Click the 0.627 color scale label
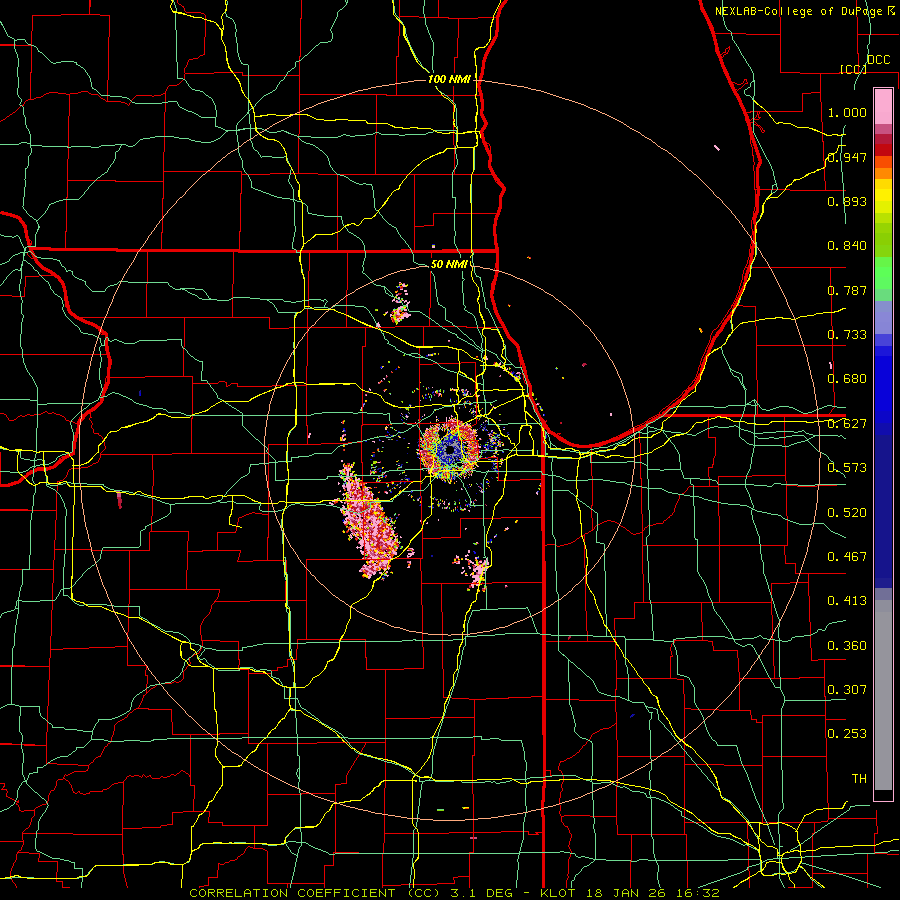The width and height of the screenshot is (900, 900). (x=847, y=424)
